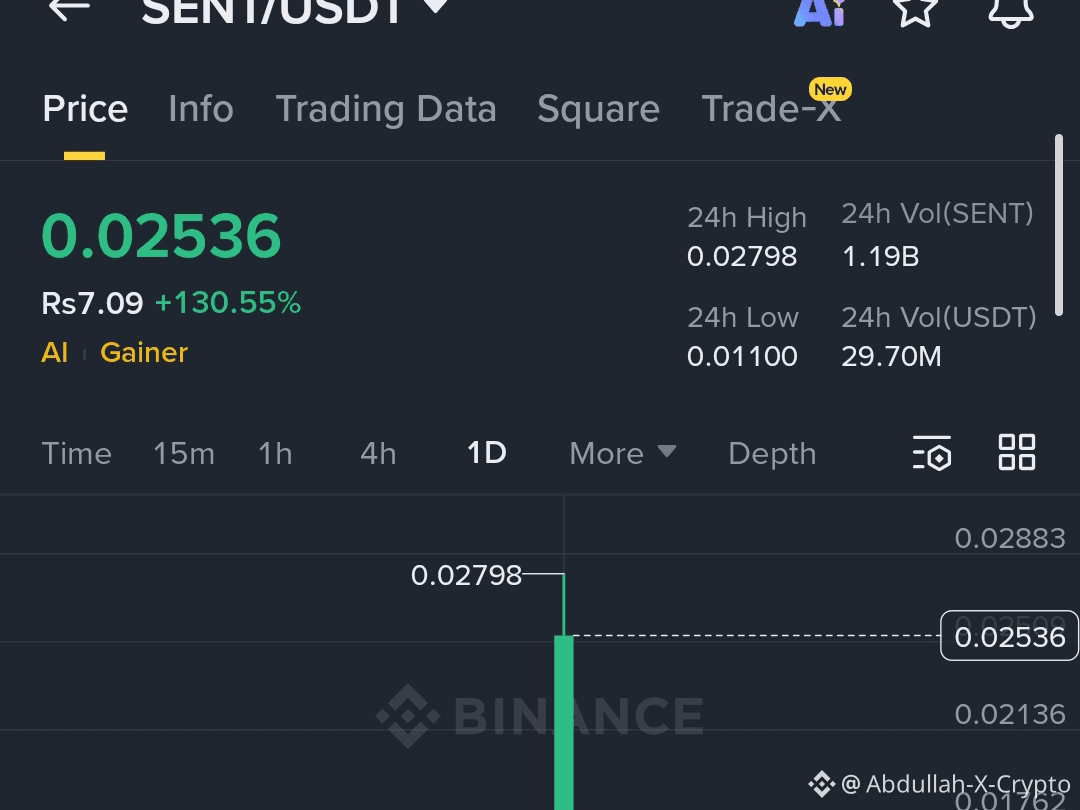
Task: Switch to the Info tab
Action: tap(200, 108)
